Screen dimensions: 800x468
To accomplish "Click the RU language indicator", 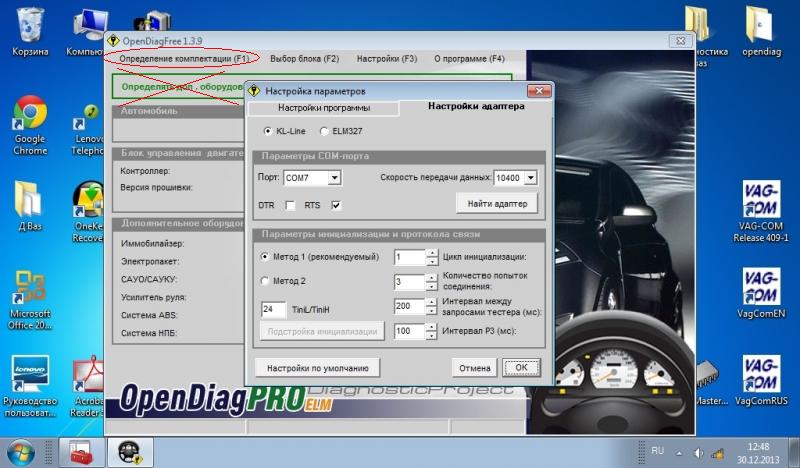I will click(x=658, y=451).
